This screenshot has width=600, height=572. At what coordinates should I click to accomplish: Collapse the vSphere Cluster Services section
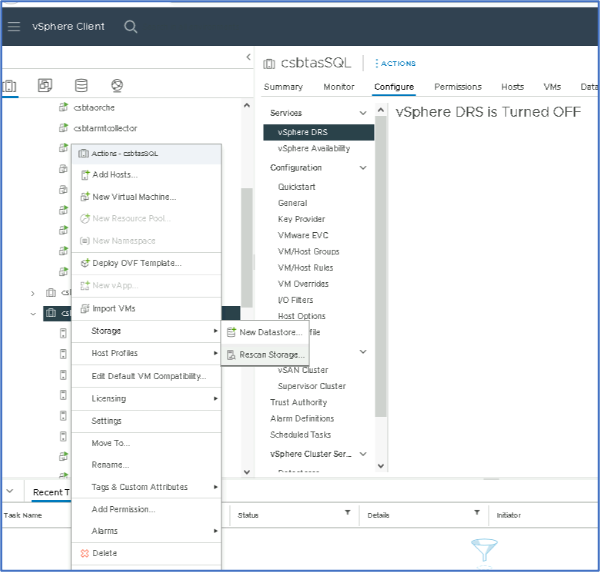tap(363, 454)
